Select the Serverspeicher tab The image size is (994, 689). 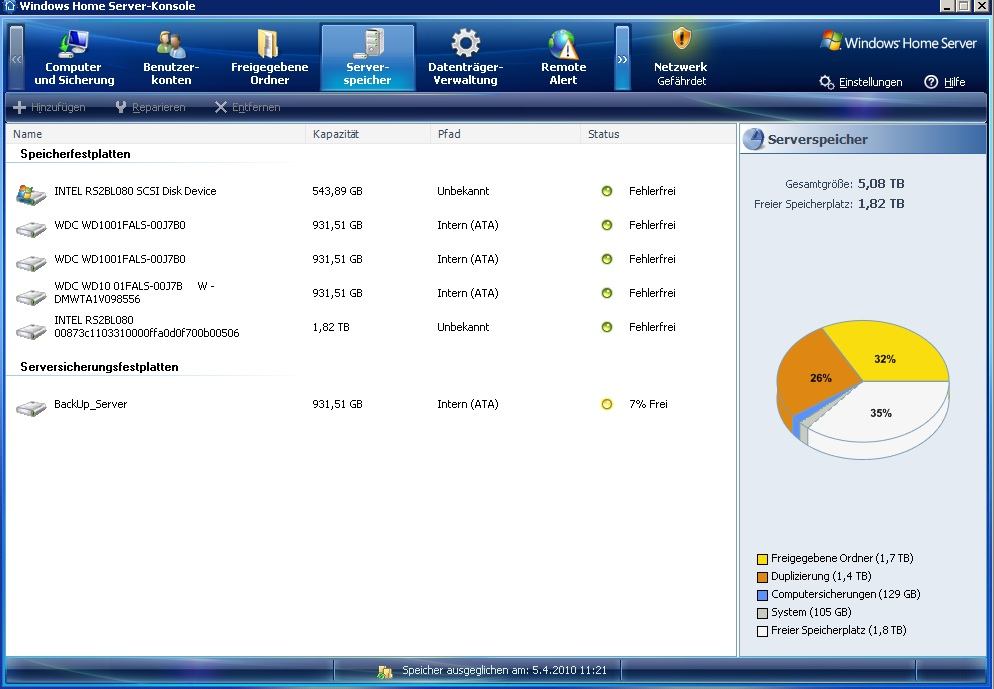click(368, 58)
